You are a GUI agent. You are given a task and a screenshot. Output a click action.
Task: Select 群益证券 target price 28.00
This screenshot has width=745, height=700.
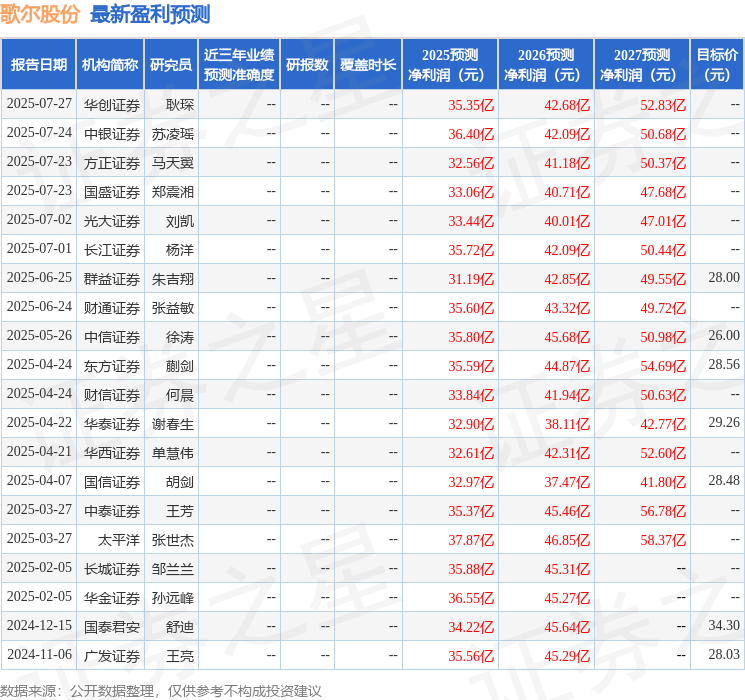(x=724, y=278)
